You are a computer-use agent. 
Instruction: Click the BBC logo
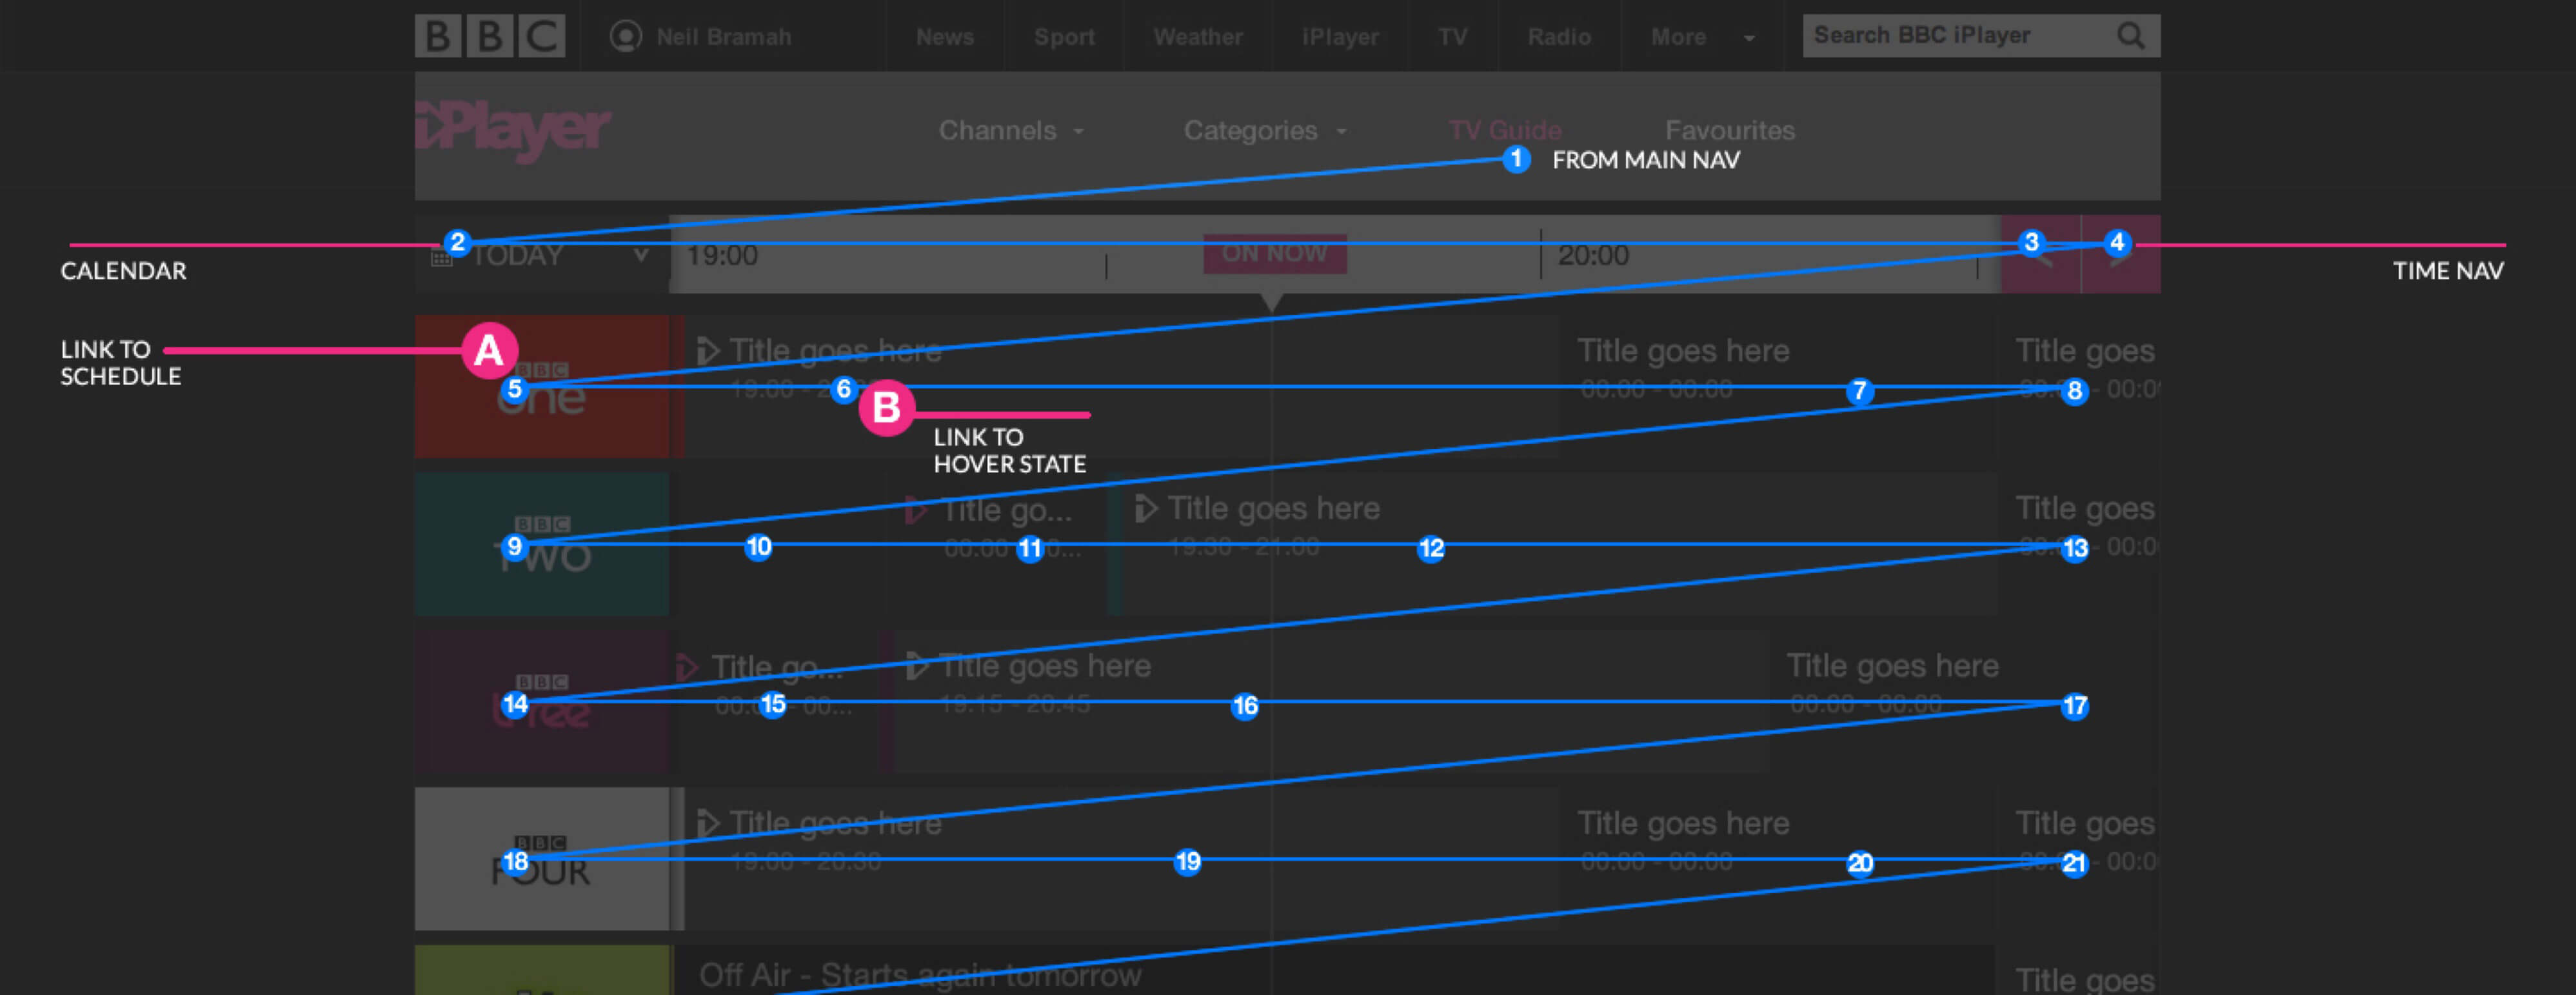pyautogui.click(x=490, y=36)
